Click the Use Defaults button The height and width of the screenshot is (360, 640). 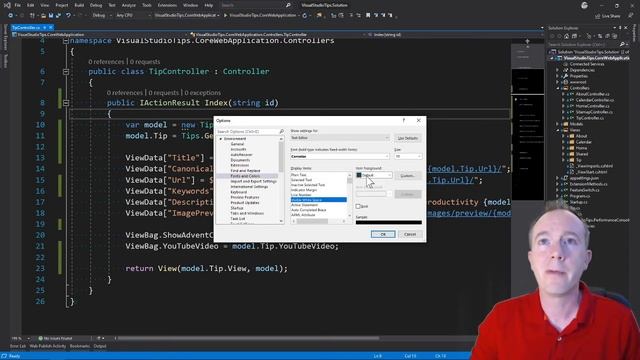[x=408, y=138]
